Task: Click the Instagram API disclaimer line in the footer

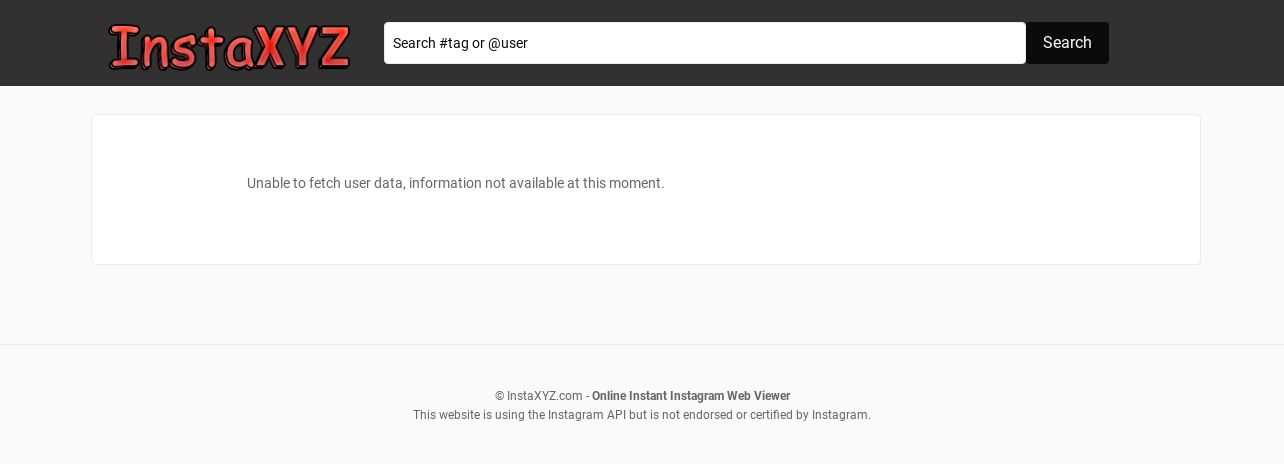Action: pos(642,415)
